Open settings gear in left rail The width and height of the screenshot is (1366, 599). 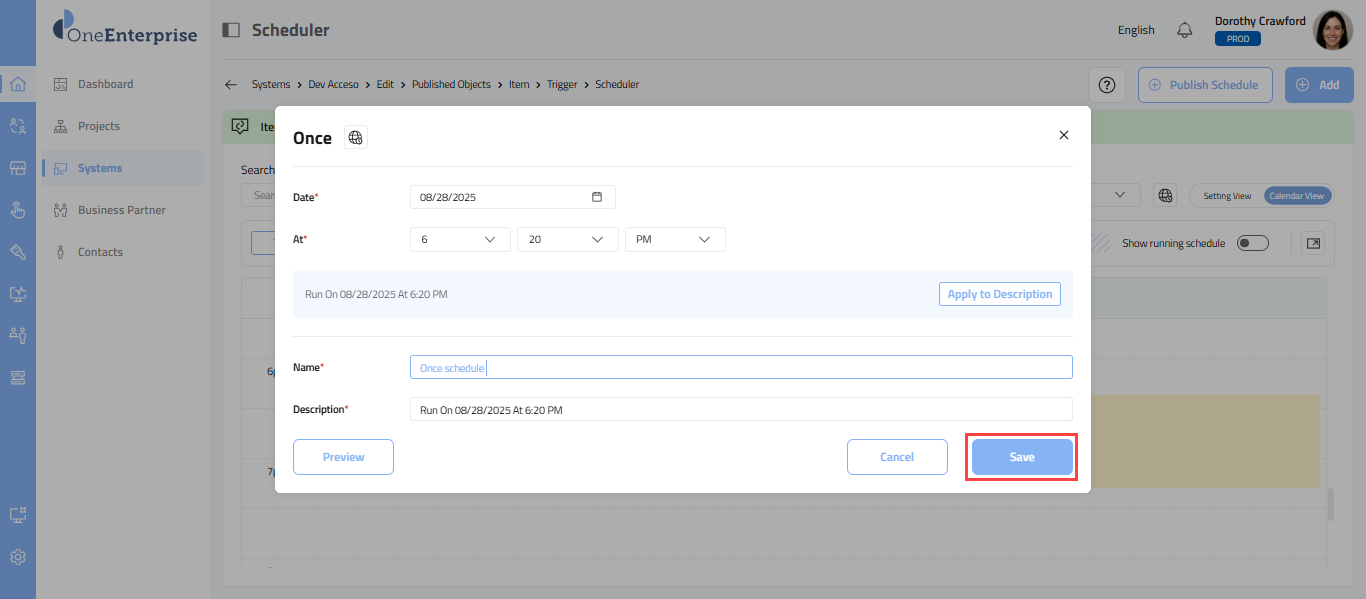[x=18, y=557]
